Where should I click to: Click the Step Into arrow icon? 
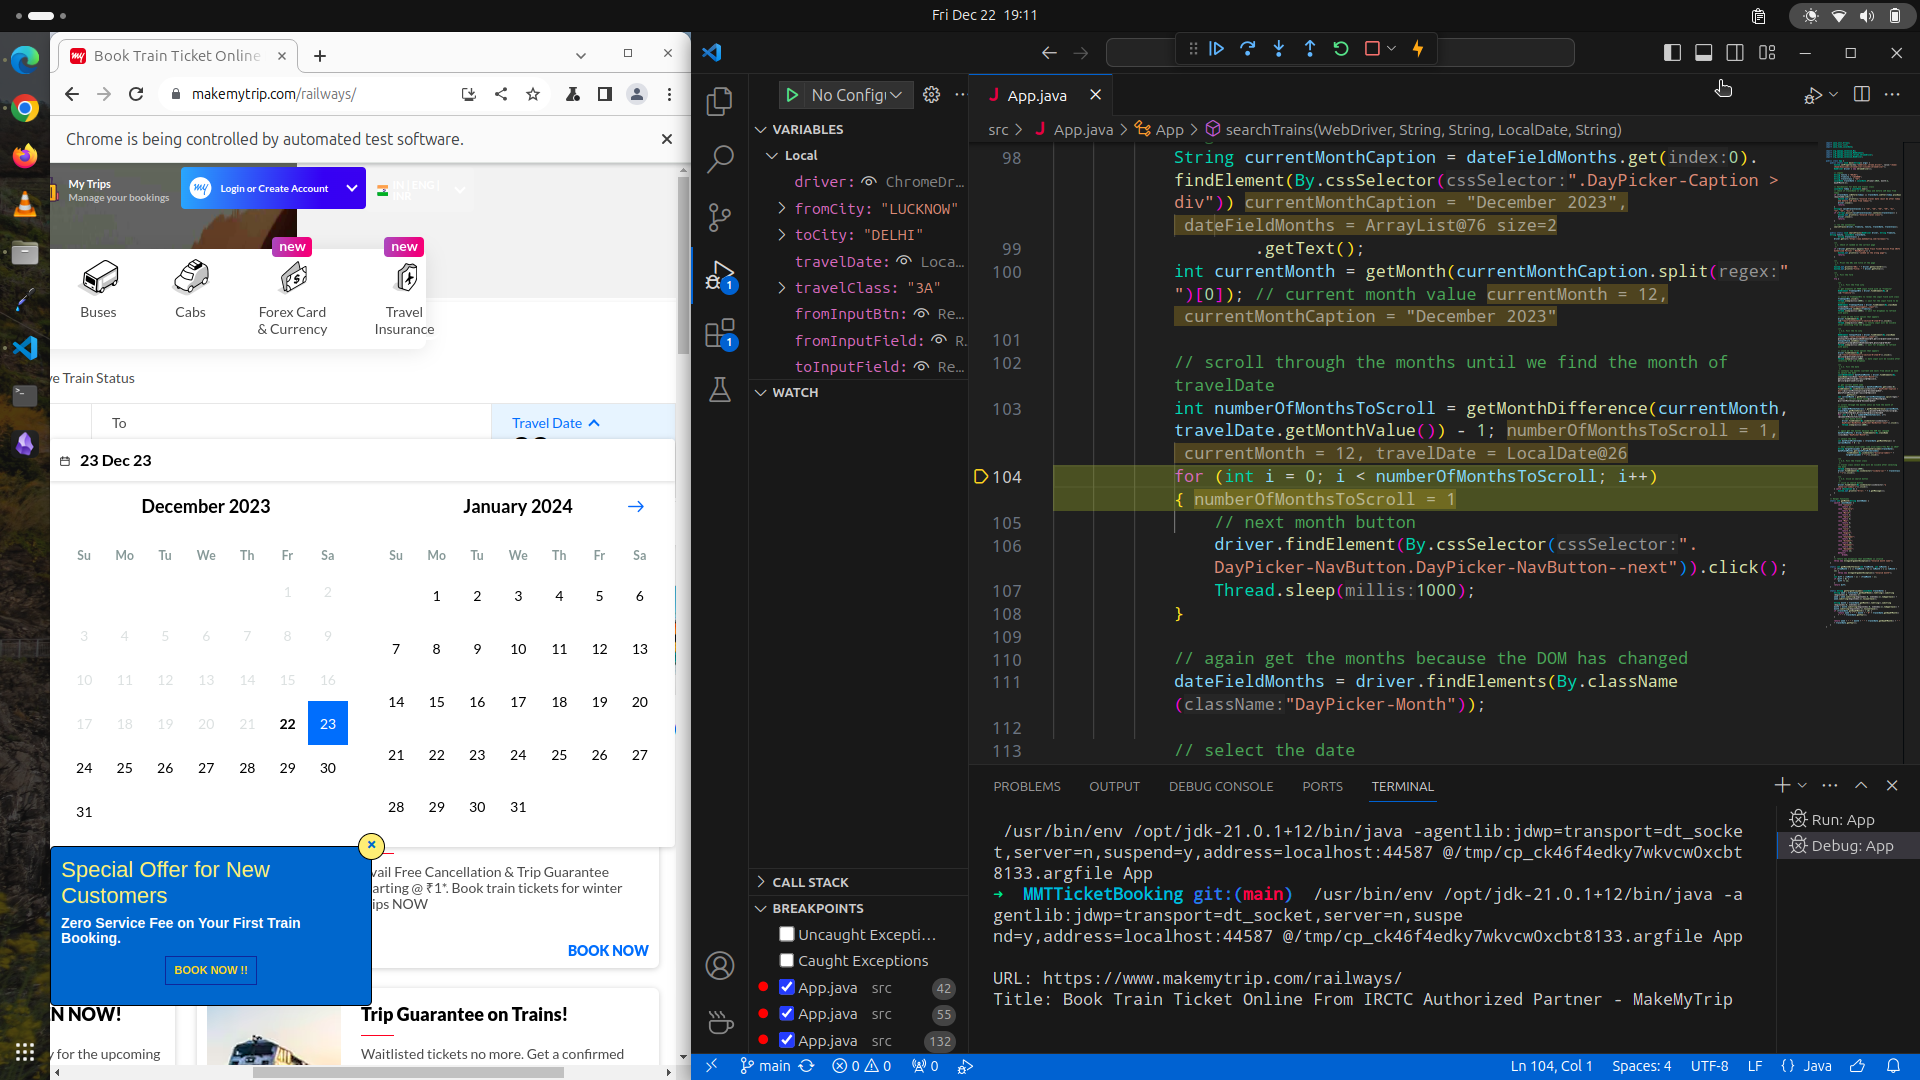pos(1278,49)
